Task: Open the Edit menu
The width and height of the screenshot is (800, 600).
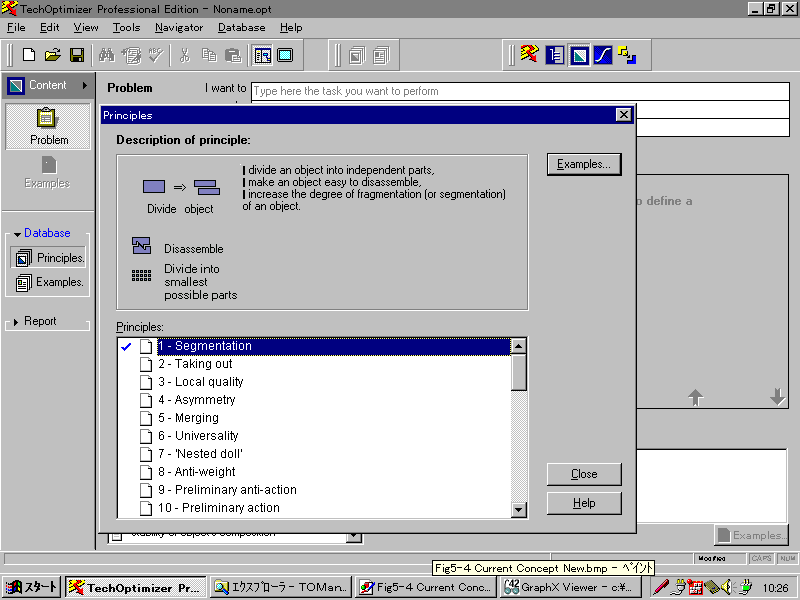Action: (49, 28)
